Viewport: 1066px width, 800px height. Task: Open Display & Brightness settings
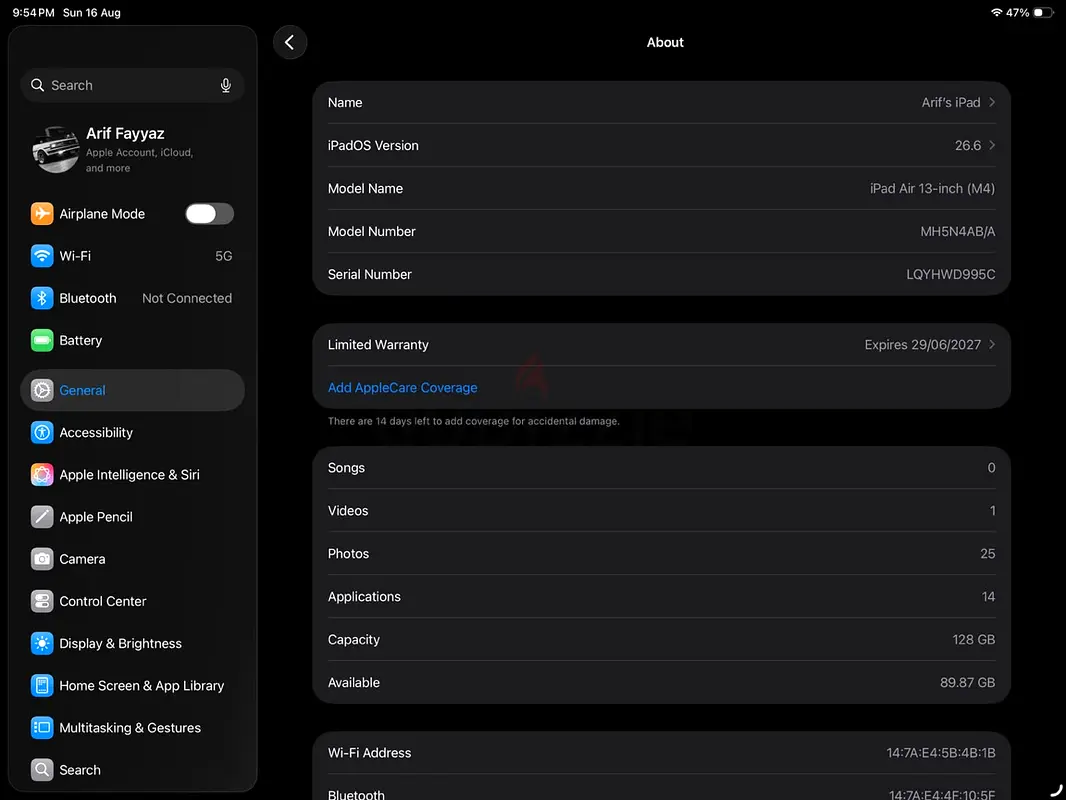click(x=133, y=643)
